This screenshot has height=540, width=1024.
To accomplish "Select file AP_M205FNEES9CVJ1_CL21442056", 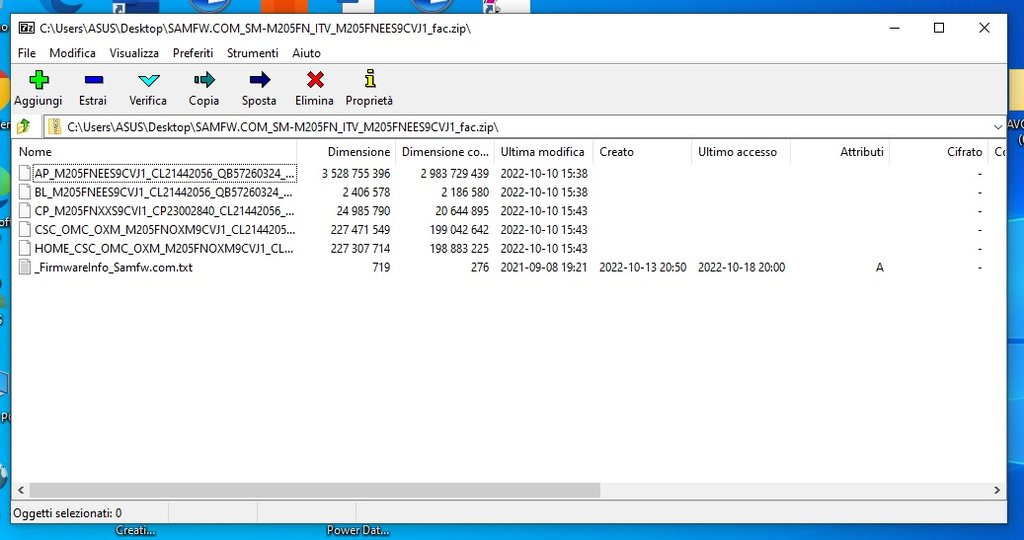I will tap(165, 174).
